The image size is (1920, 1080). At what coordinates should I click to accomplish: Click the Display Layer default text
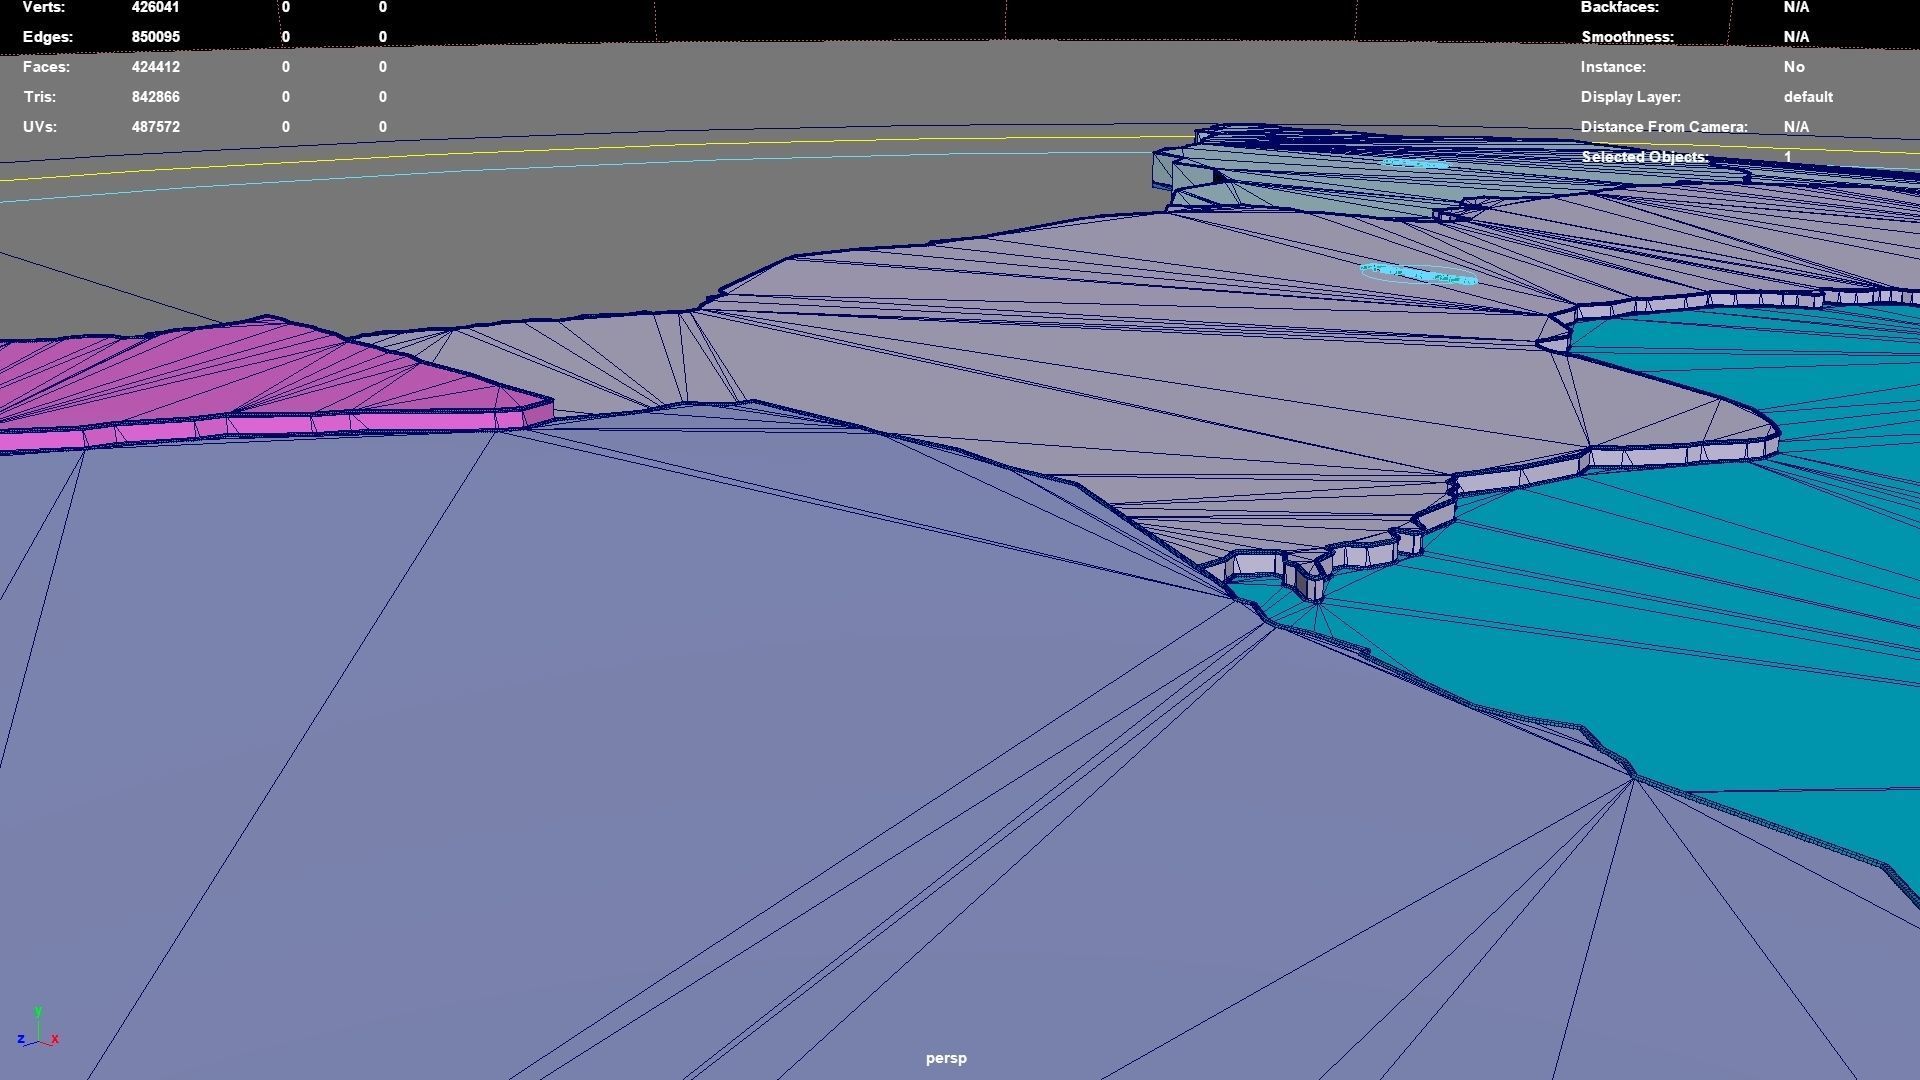1808,97
